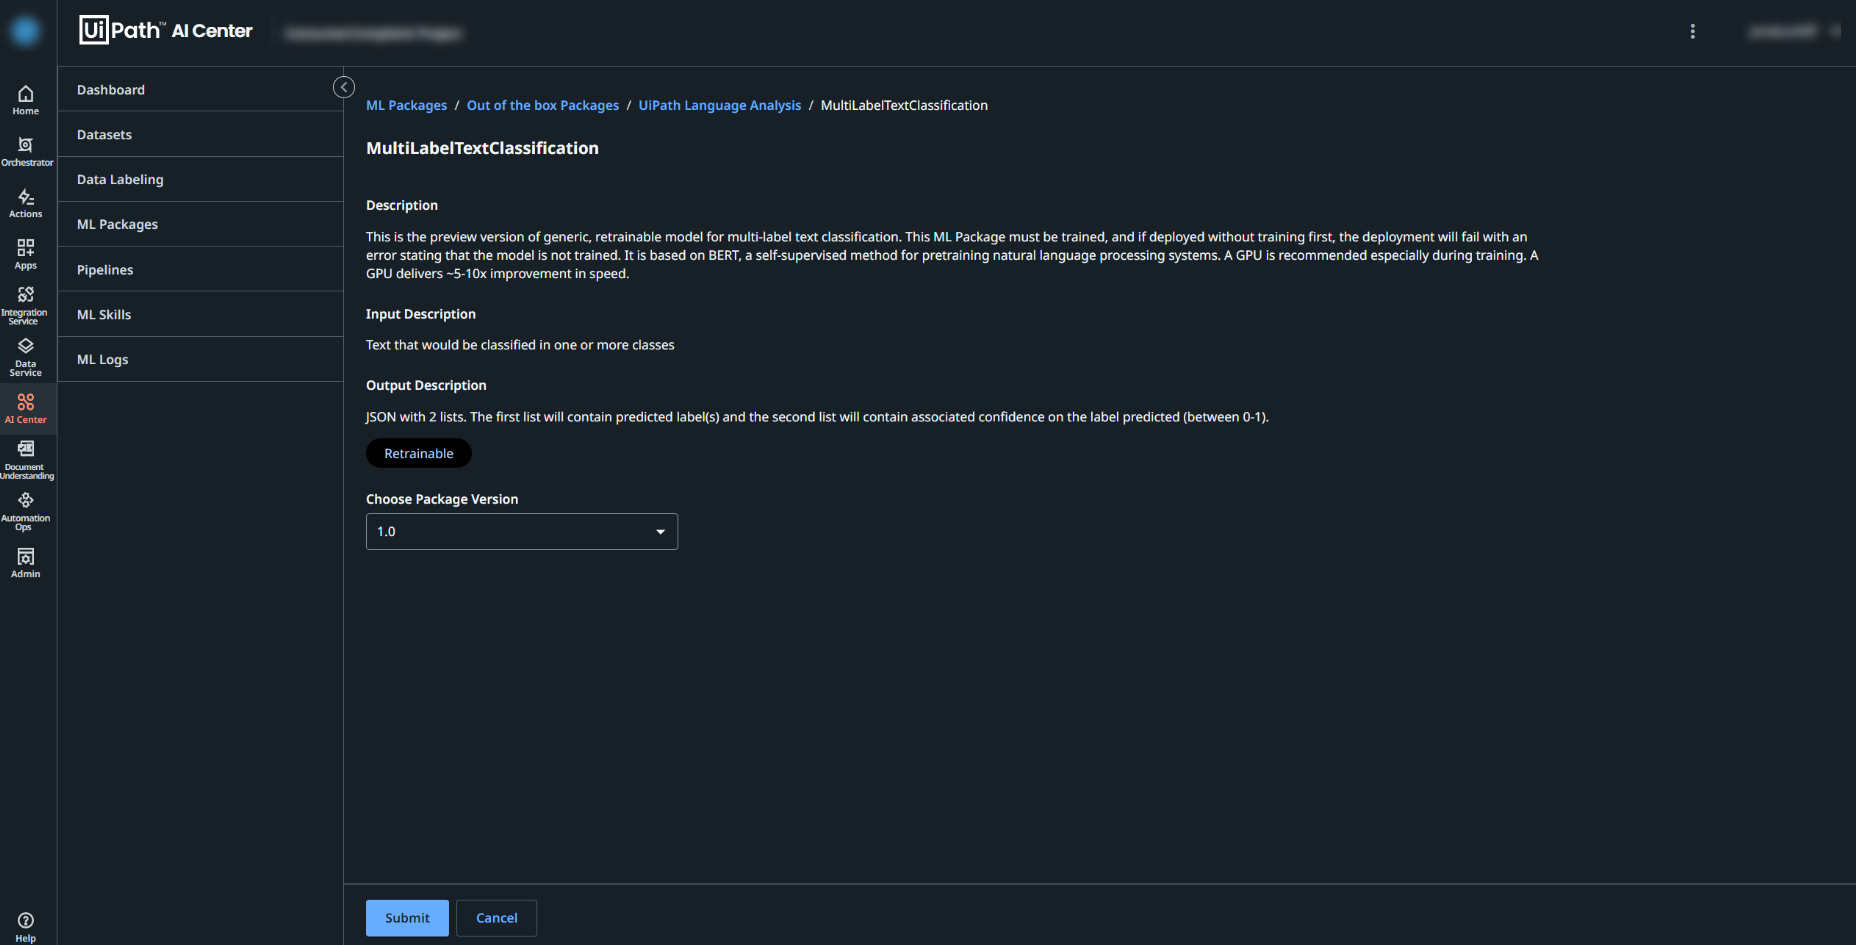Select the AI Center rail icon
This screenshot has width=1856, height=945.
pyautogui.click(x=26, y=408)
